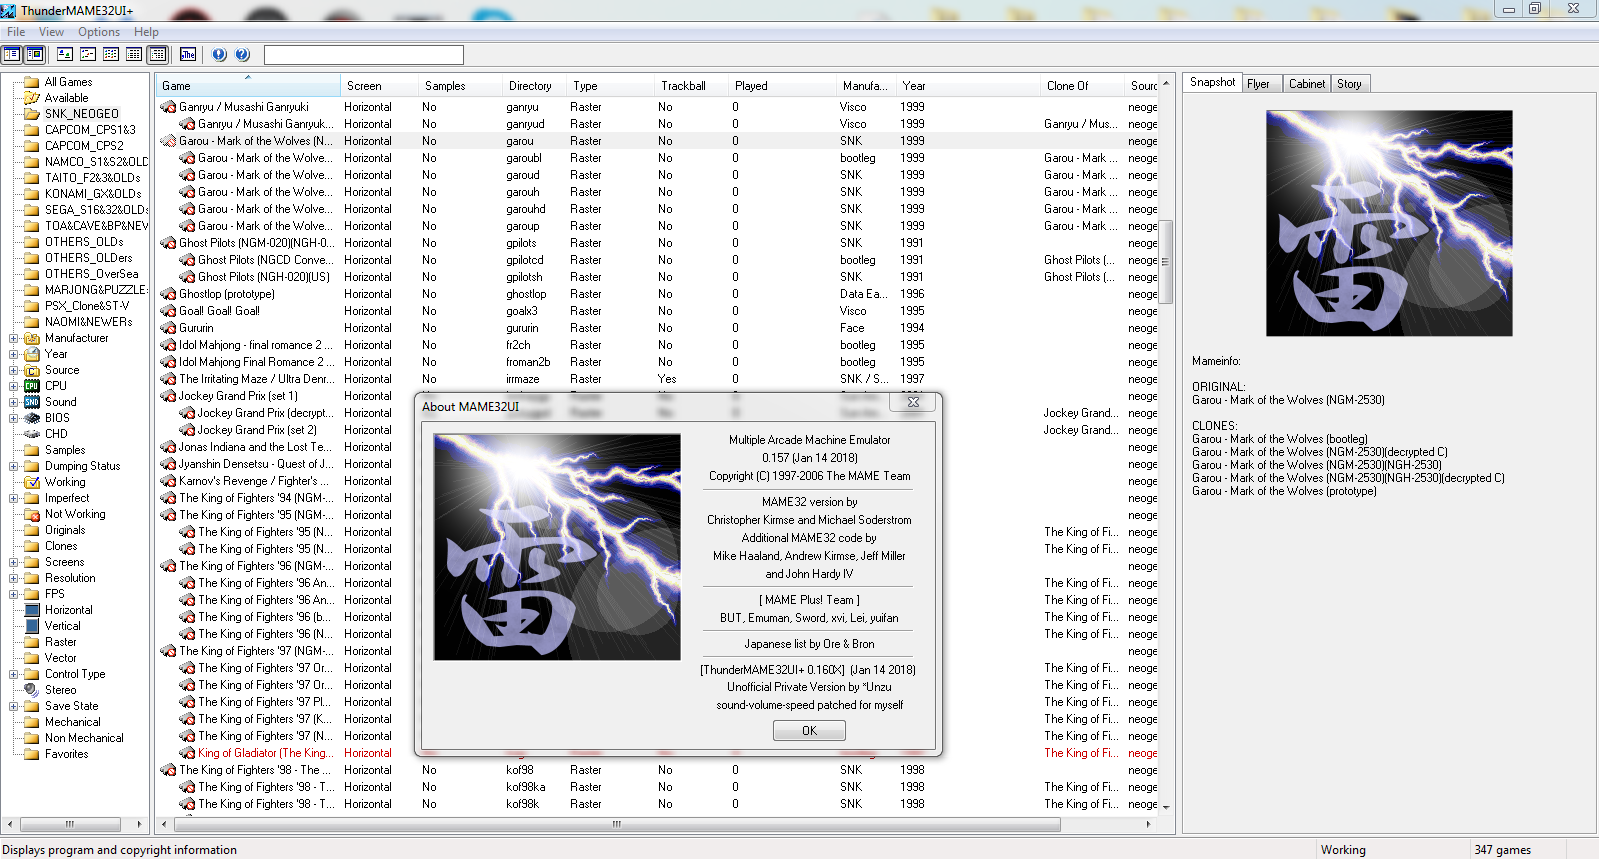Image resolution: width=1599 pixels, height=860 pixels.
Task: Sort by the Year column header
Action: [x=967, y=86]
